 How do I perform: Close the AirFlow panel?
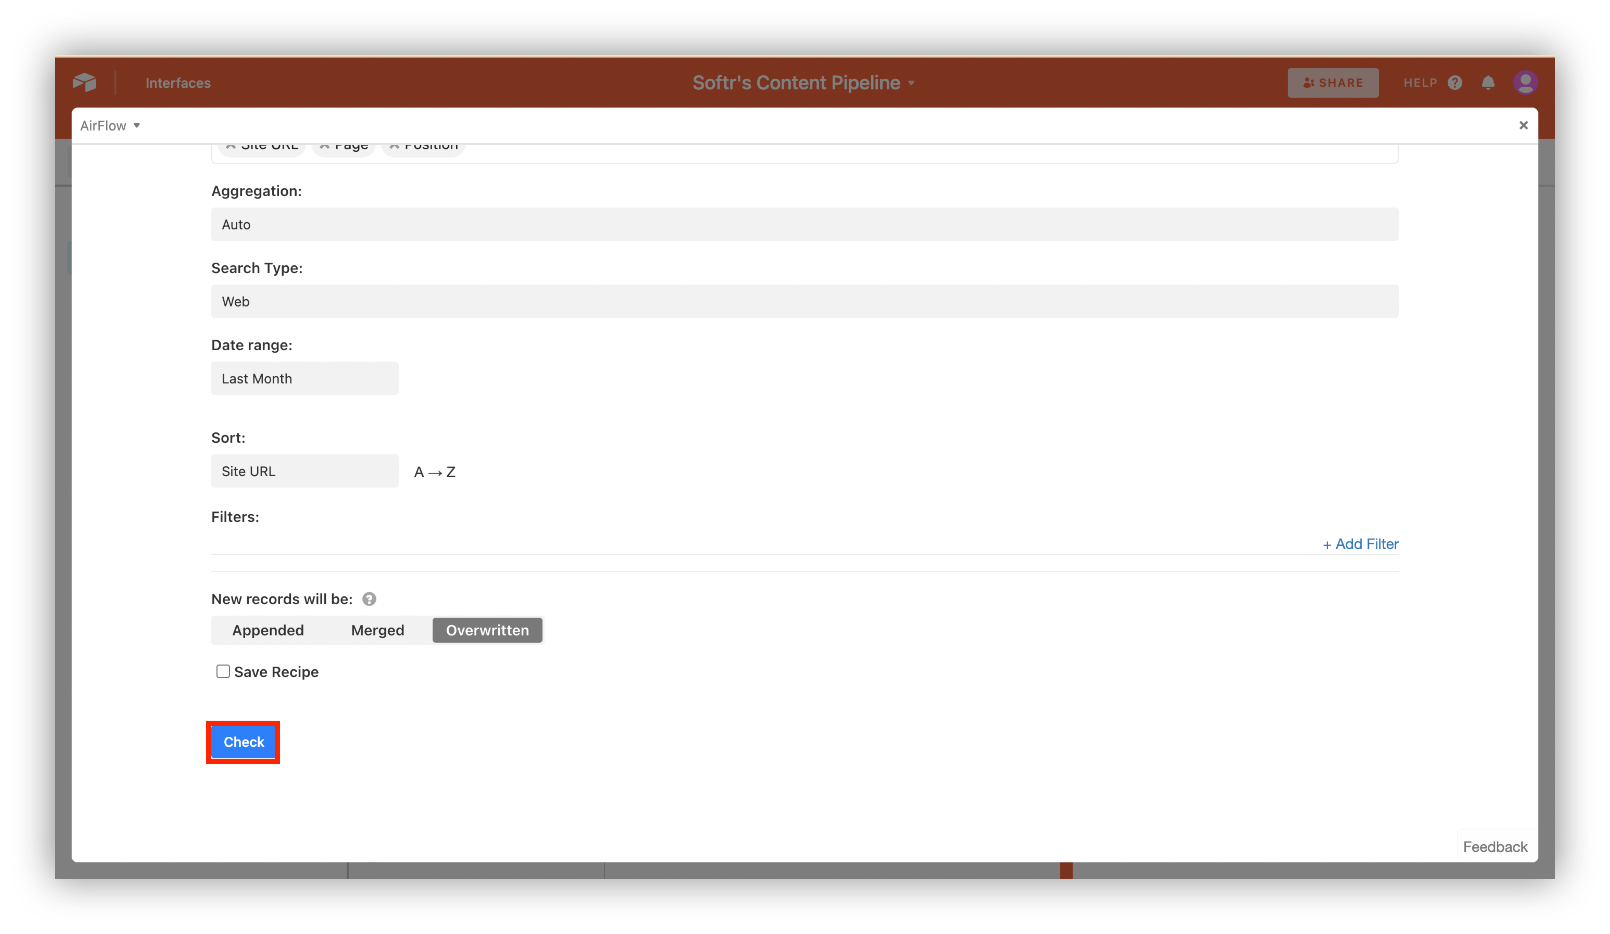[1523, 125]
